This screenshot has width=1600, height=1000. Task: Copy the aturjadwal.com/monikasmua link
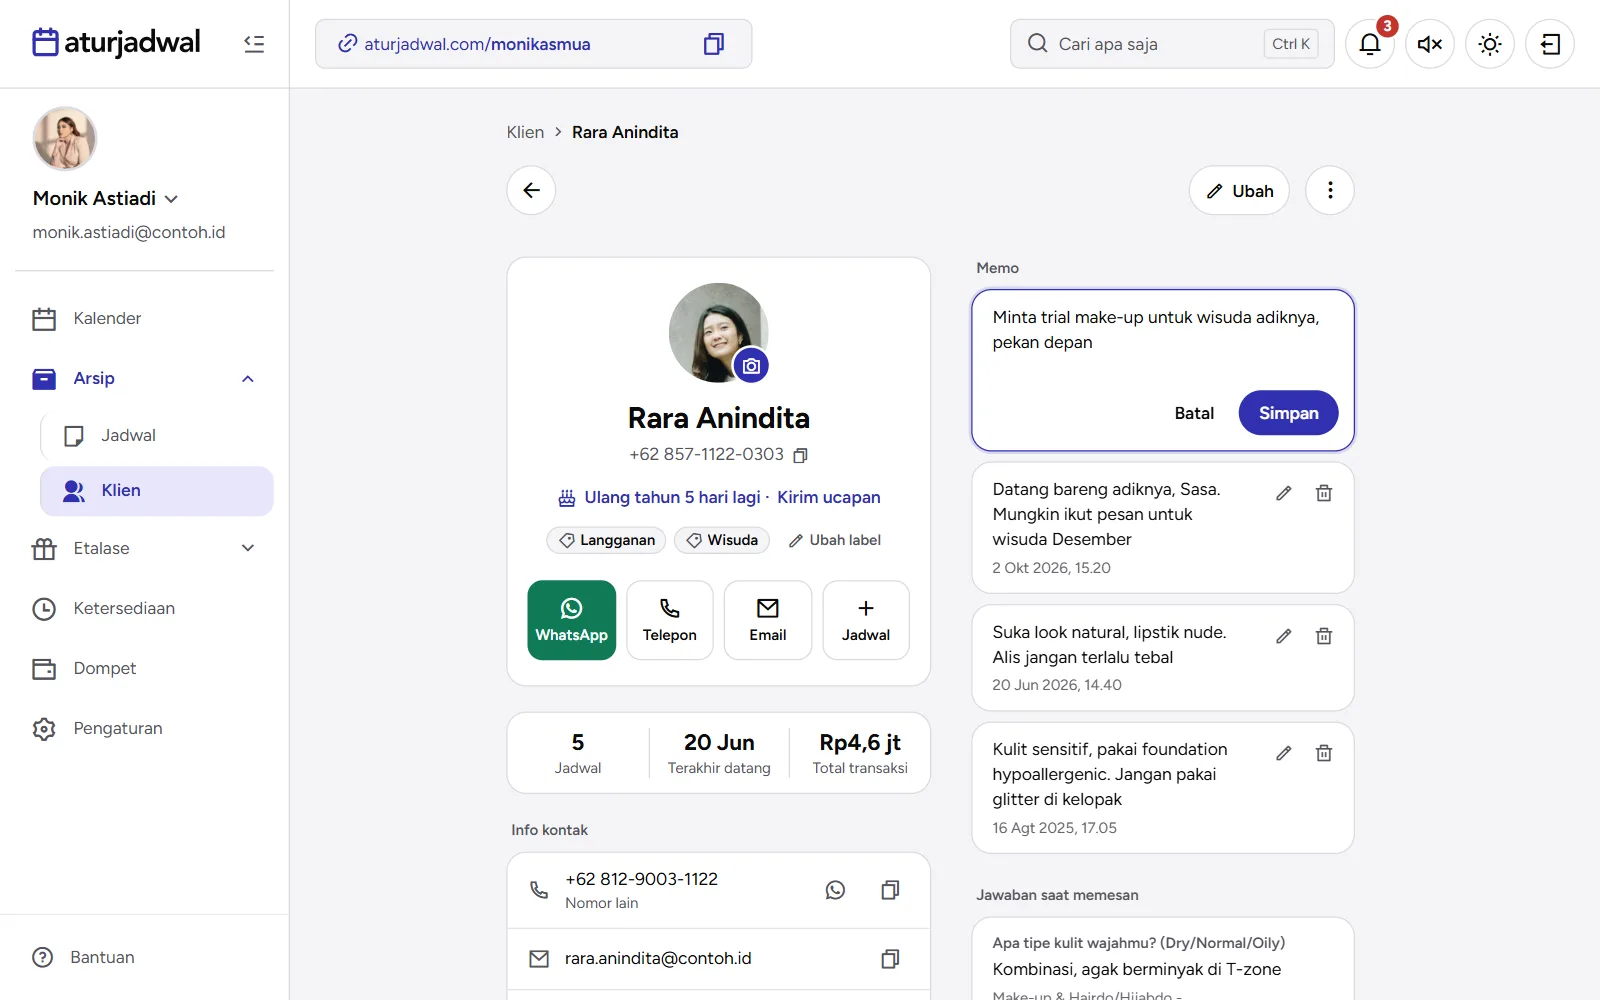(x=713, y=44)
